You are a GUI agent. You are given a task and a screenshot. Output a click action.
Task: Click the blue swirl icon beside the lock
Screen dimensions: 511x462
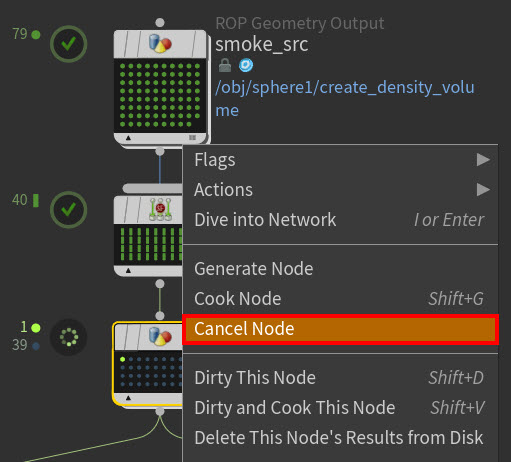pos(246,65)
